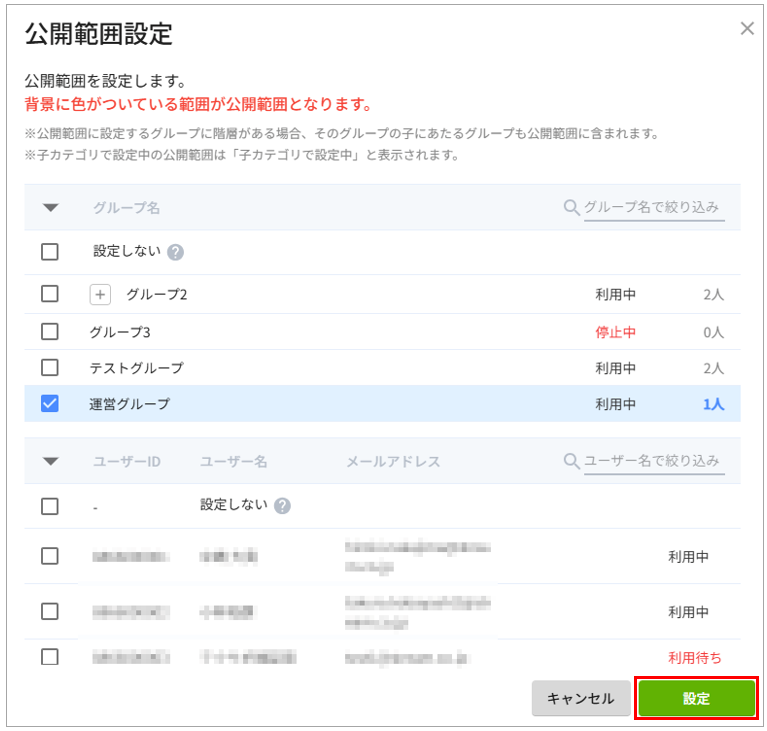Viewport: 767px width, 731px height.
Task: Click the キャンセル button
Action: click(x=580, y=699)
